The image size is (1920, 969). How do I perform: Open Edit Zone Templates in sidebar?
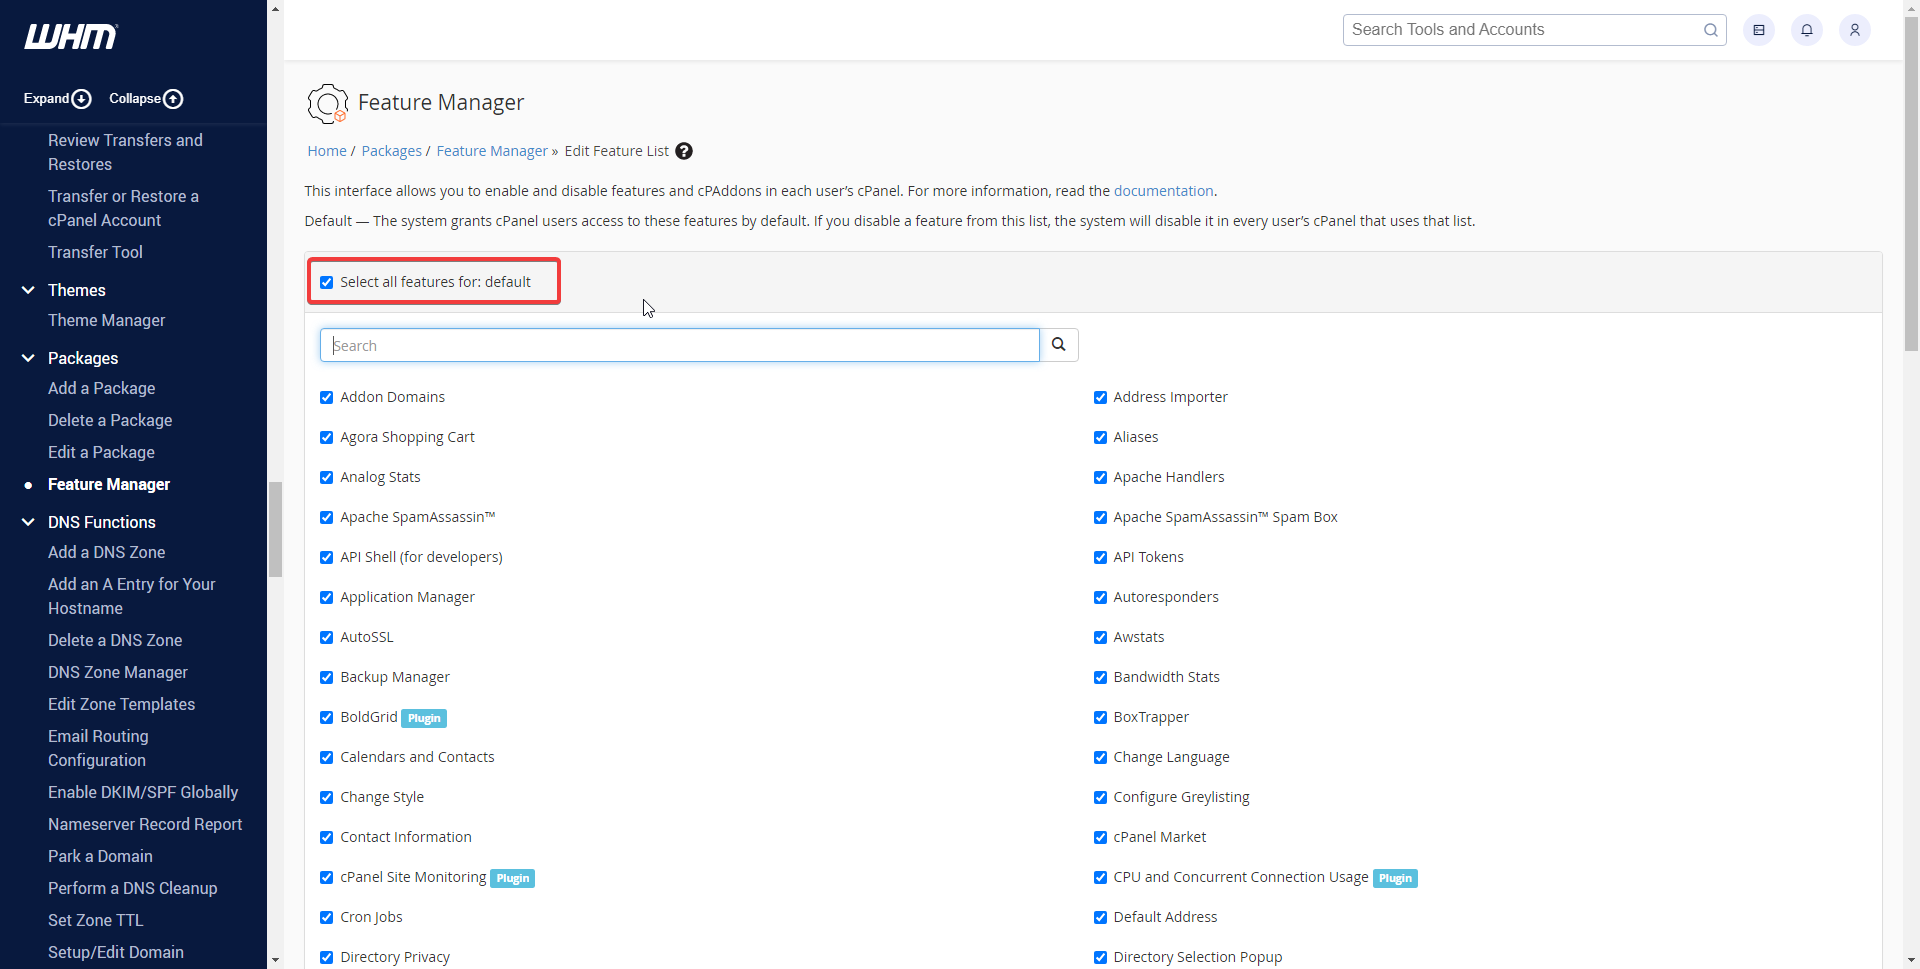pyautogui.click(x=121, y=704)
